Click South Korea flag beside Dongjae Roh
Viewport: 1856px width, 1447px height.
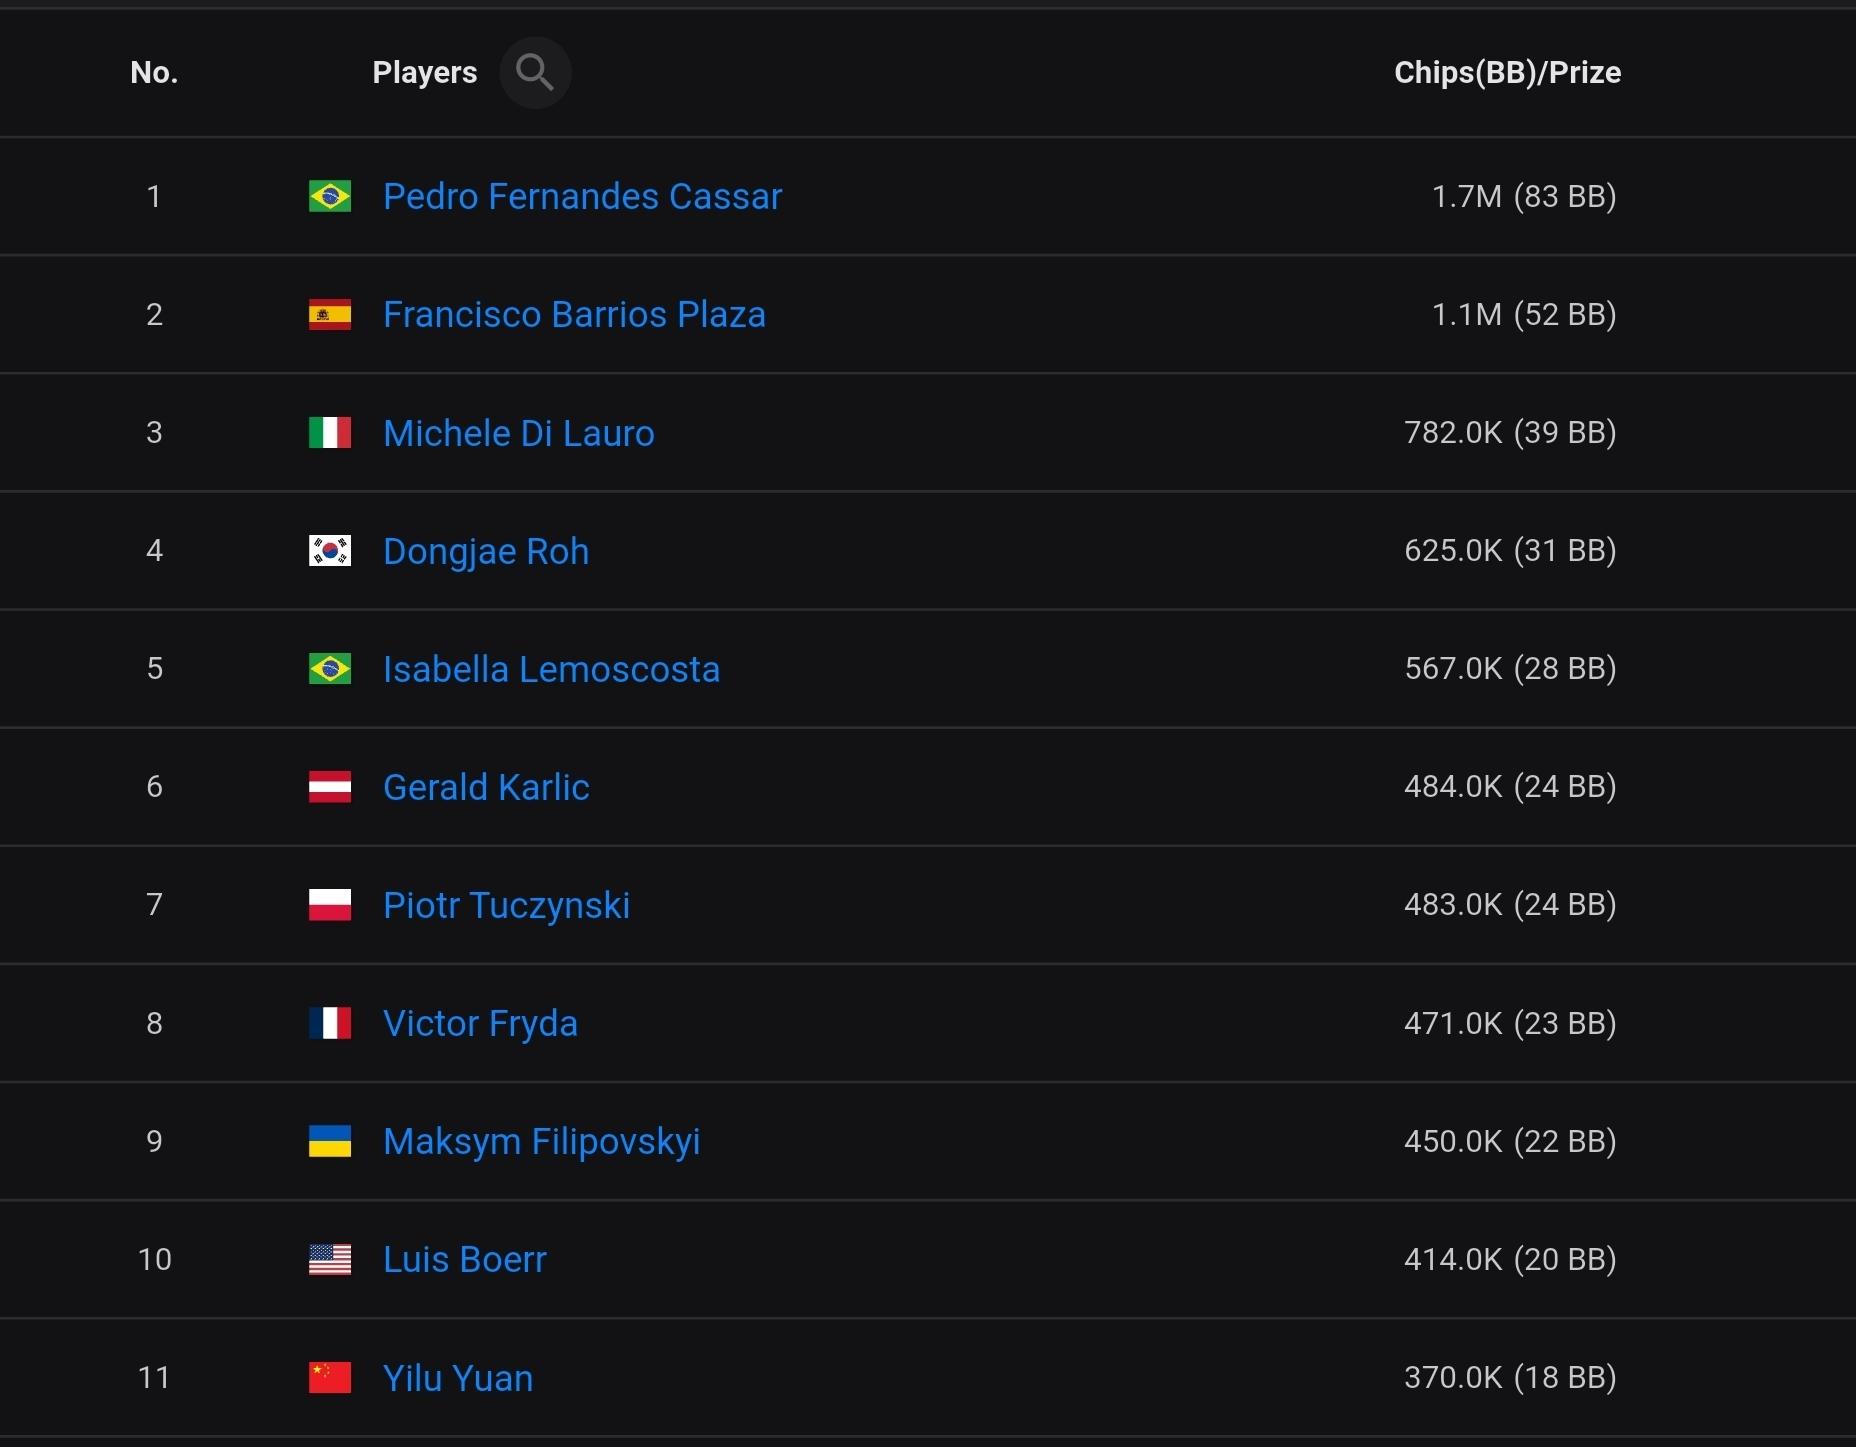point(330,551)
